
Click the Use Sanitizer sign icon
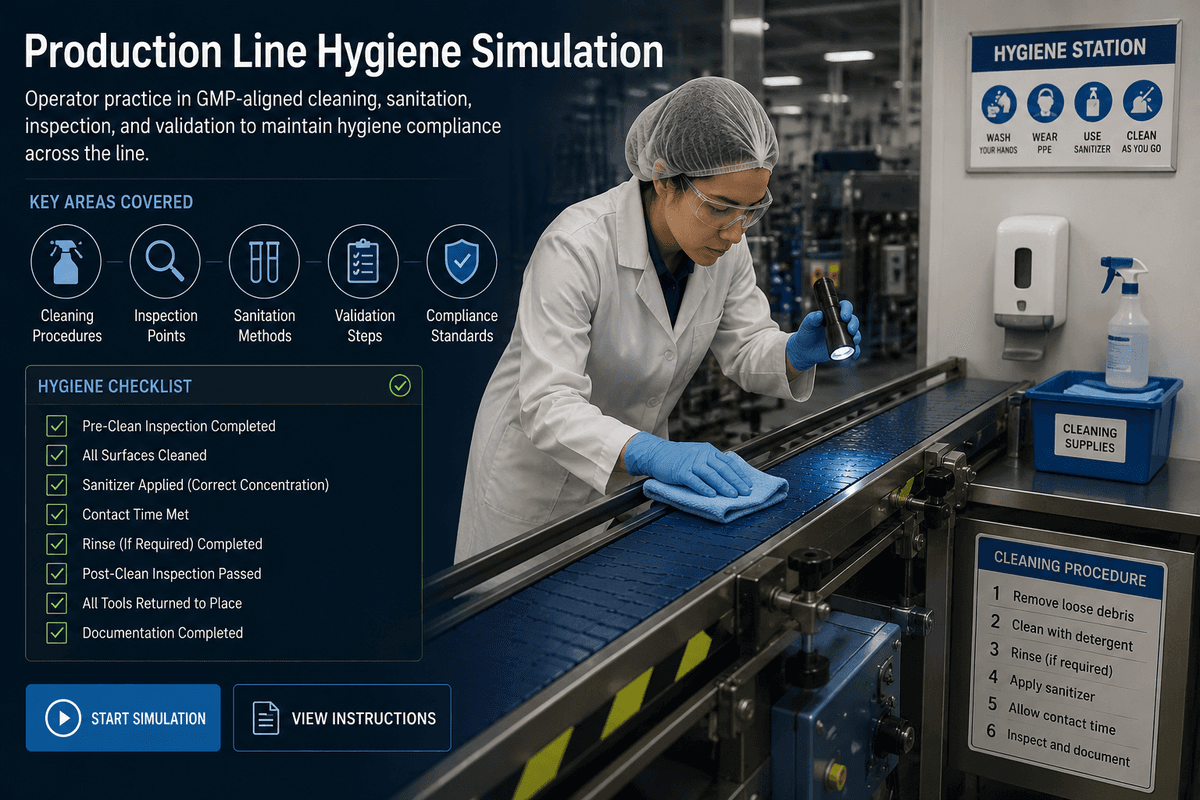point(1092,102)
